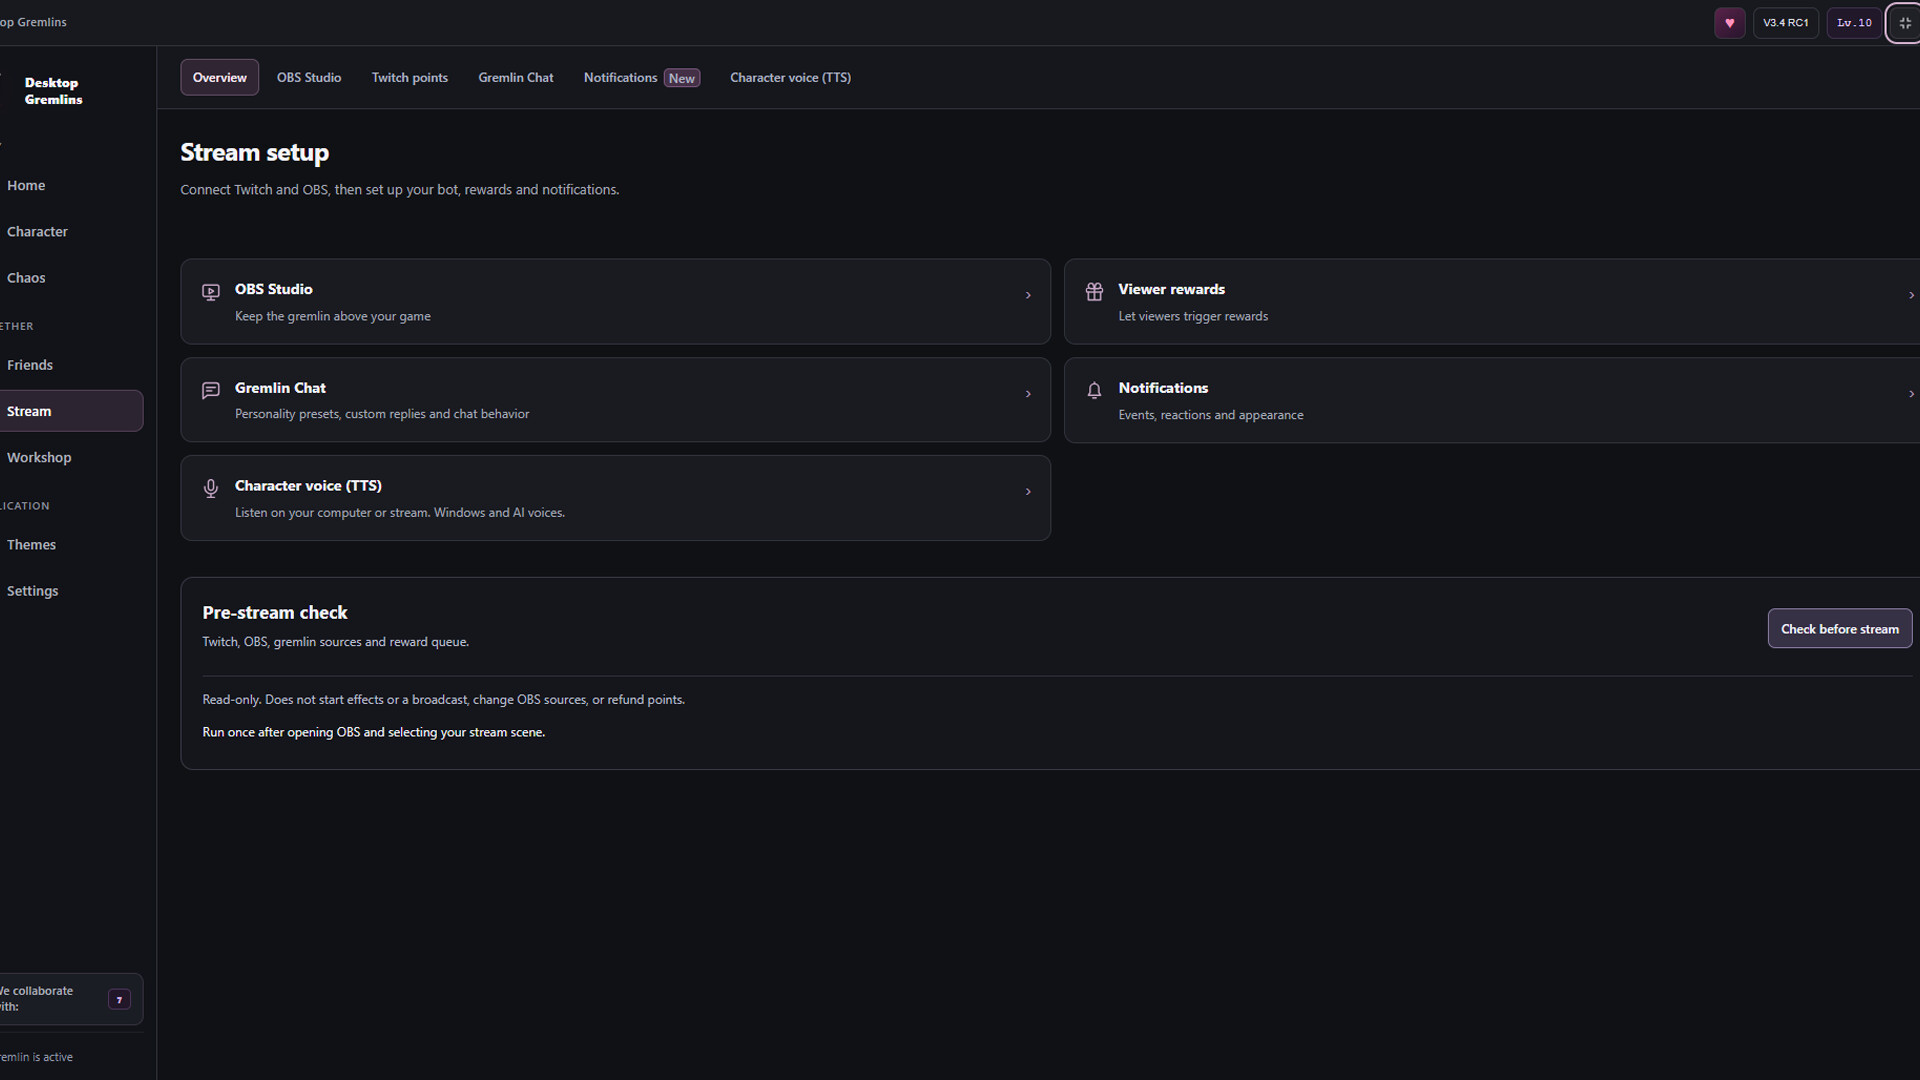Click the OBS Studio monitor icon
This screenshot has height=1080, width=1920.
(210, 292)
